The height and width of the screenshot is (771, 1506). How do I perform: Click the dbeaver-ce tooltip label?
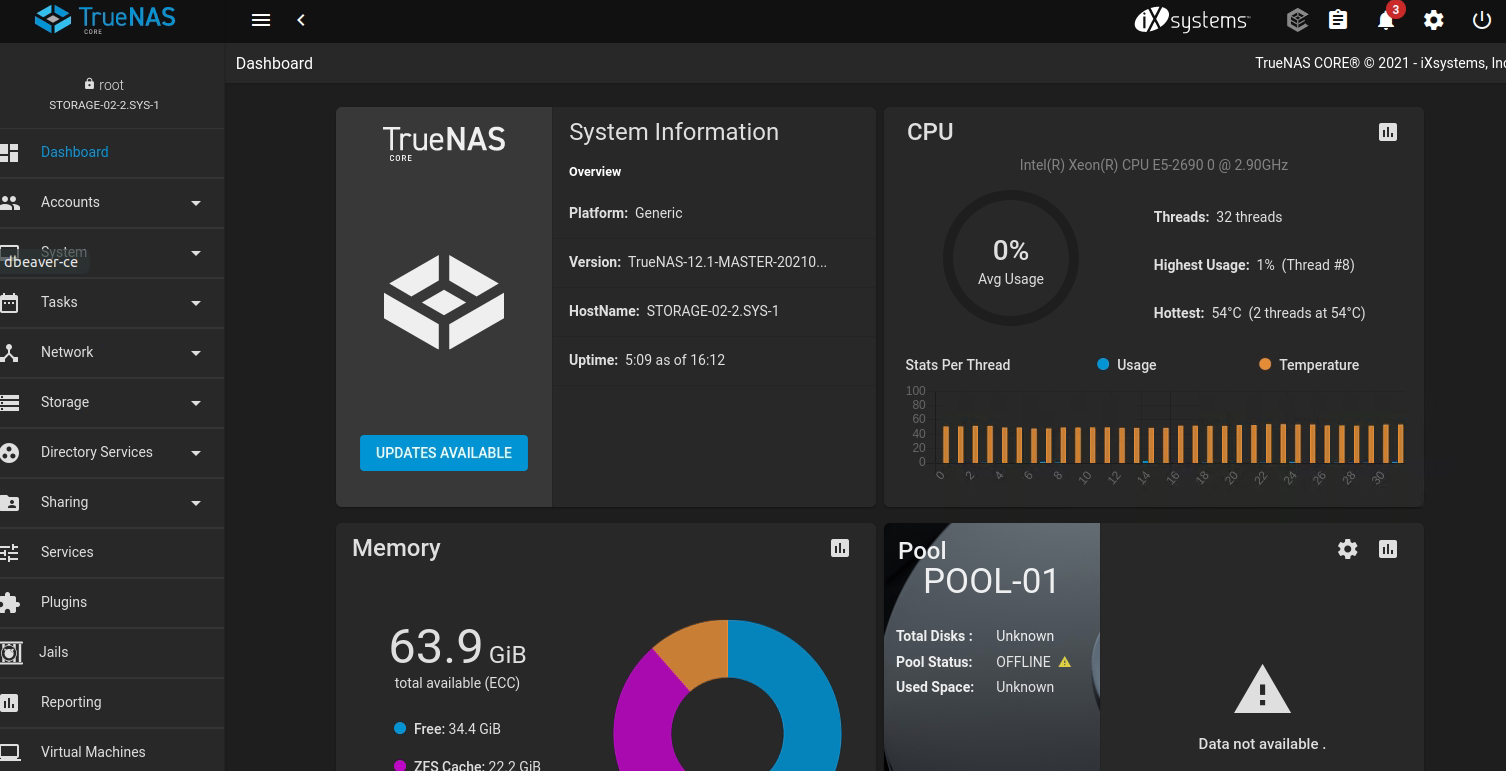[x=41, y=262]
